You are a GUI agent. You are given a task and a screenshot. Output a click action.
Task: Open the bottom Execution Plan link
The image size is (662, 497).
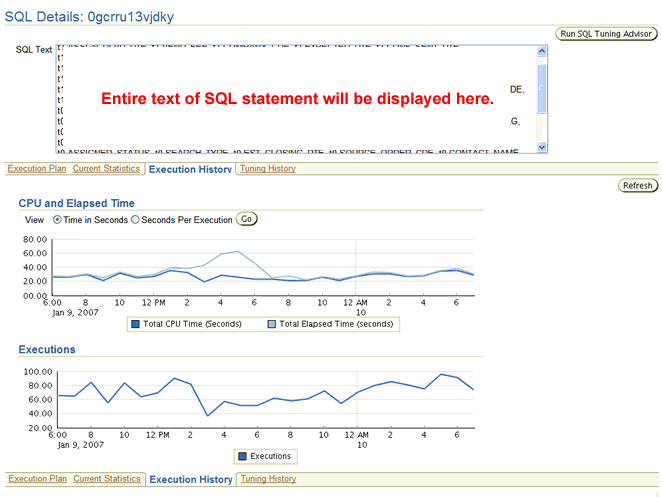tap(37, 479)
